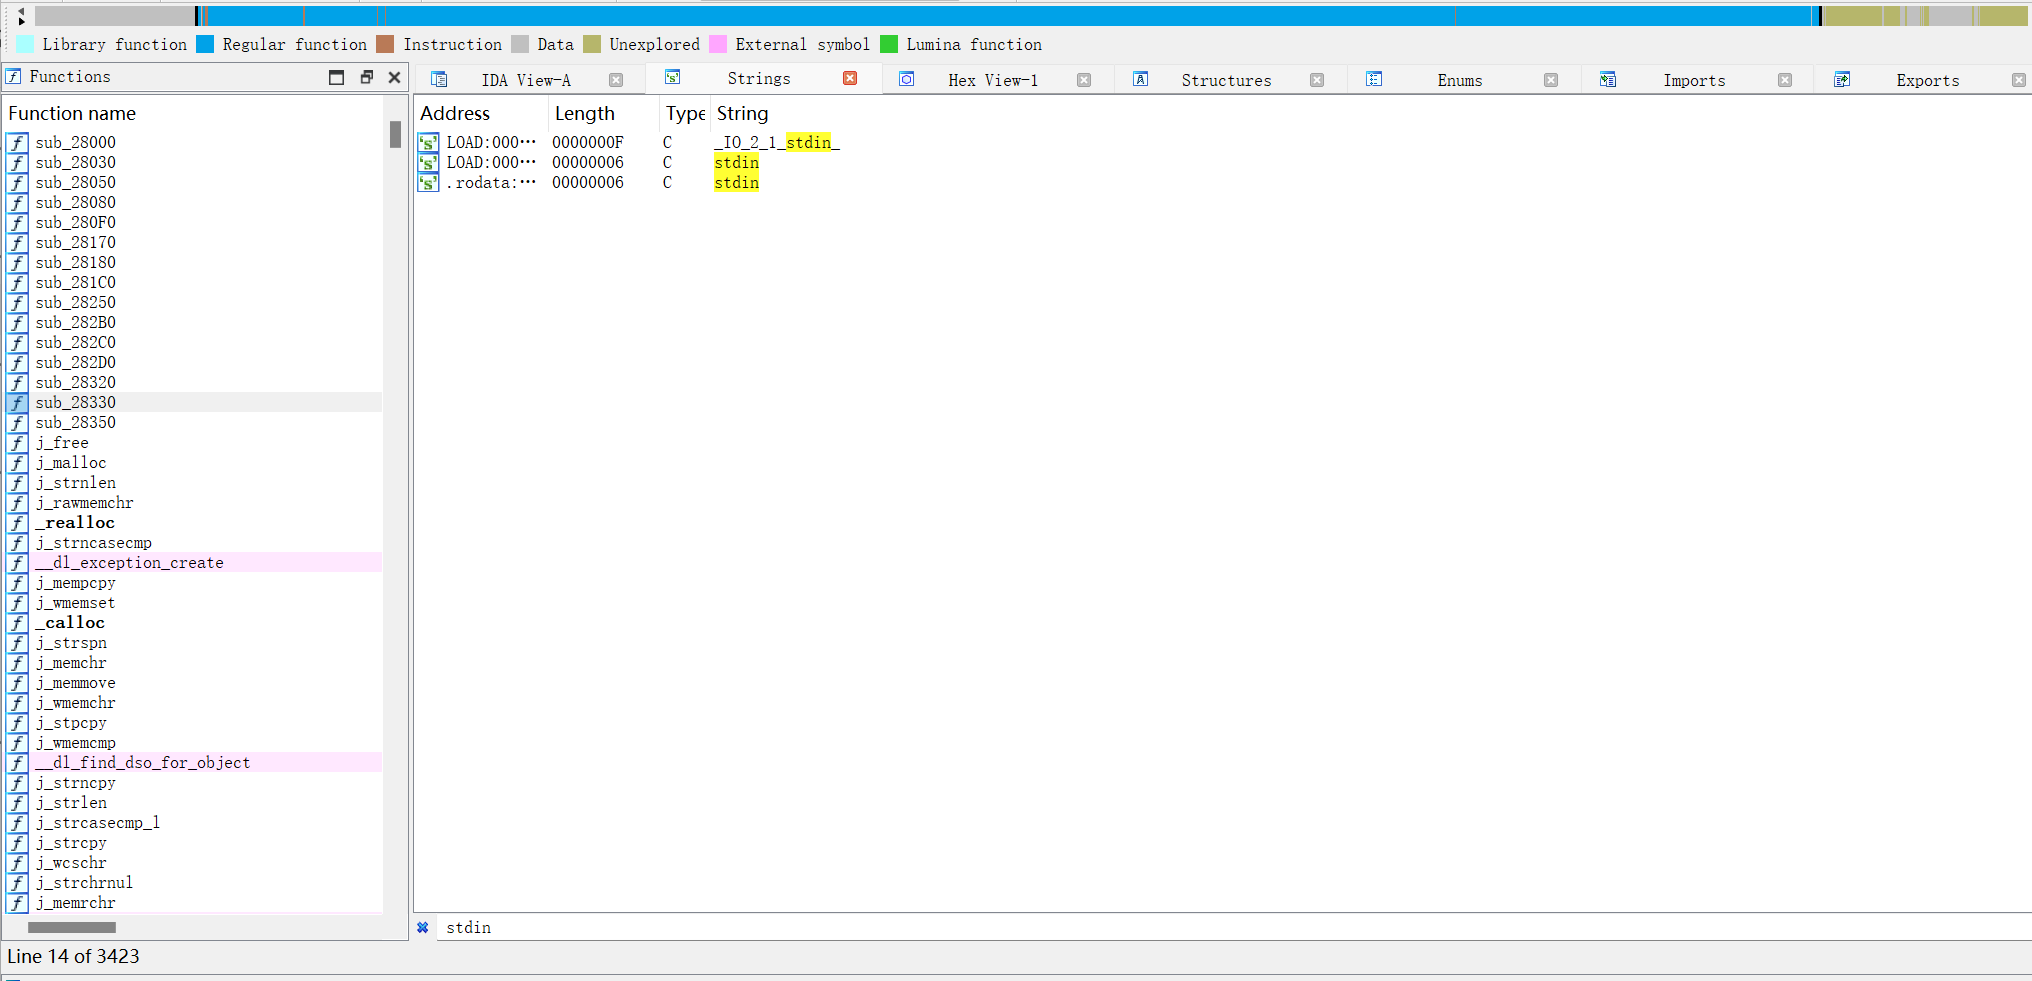Image resolution: width=2032 pixels, height=981 pixels.
Task: Click the External symbol legend swatch
Action: [718, 44]
